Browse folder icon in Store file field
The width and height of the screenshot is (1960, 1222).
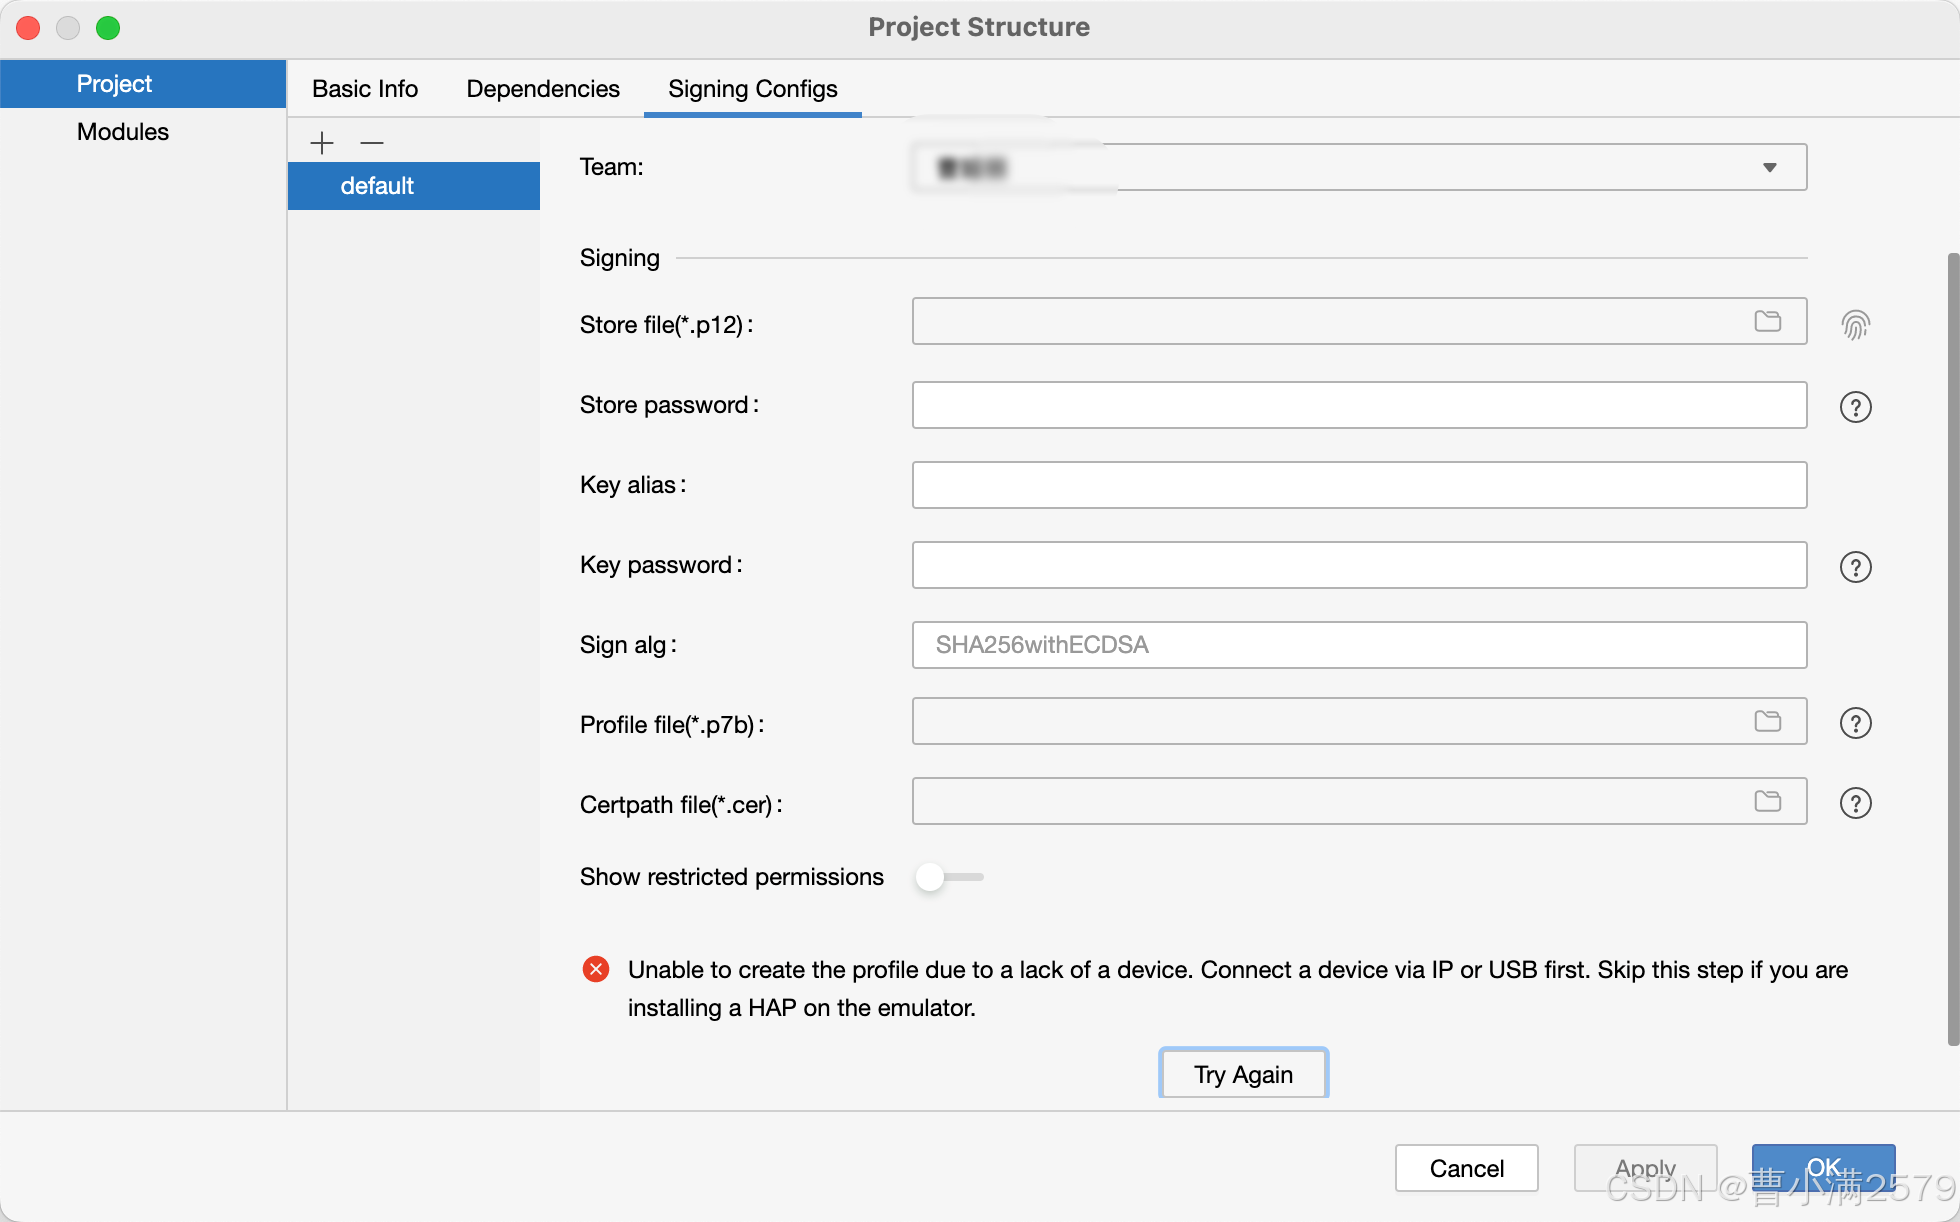tap(1767, 321)
